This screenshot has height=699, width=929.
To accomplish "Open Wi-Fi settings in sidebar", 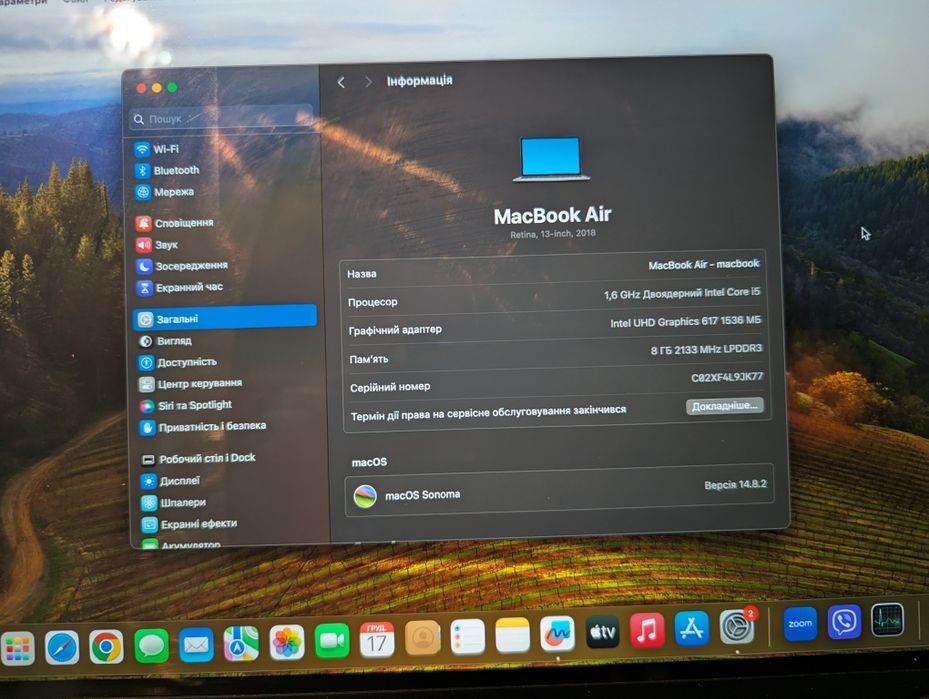I will tap(157, 149).
